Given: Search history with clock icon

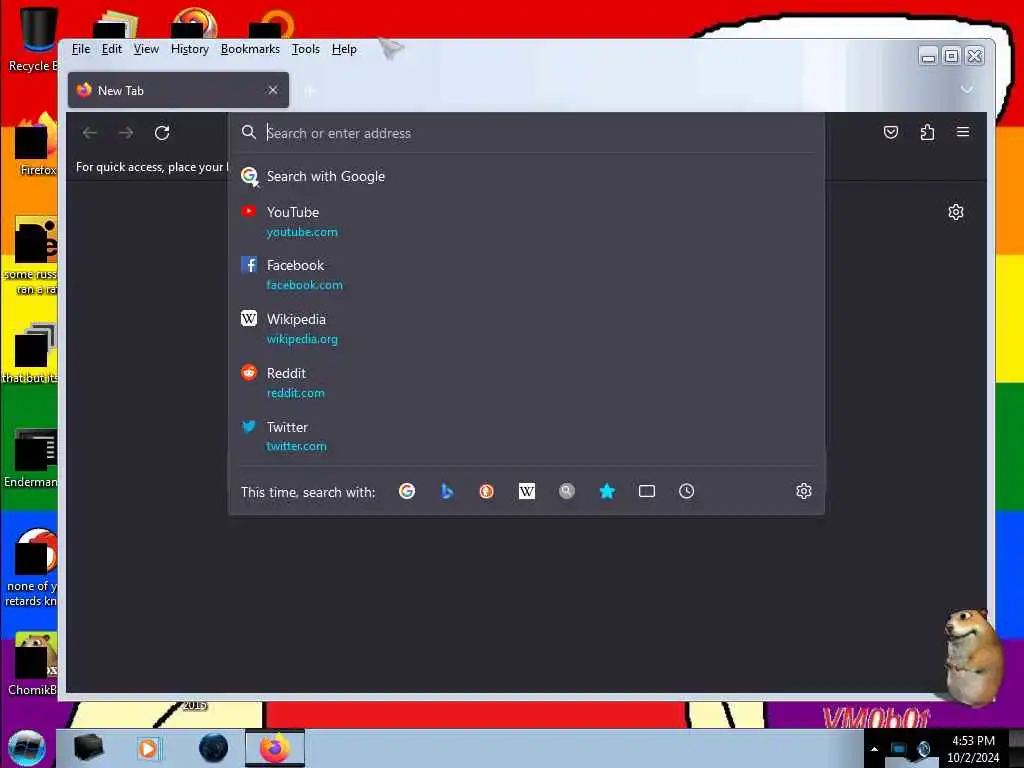Looking at the screenshot, I should (686, 491).
